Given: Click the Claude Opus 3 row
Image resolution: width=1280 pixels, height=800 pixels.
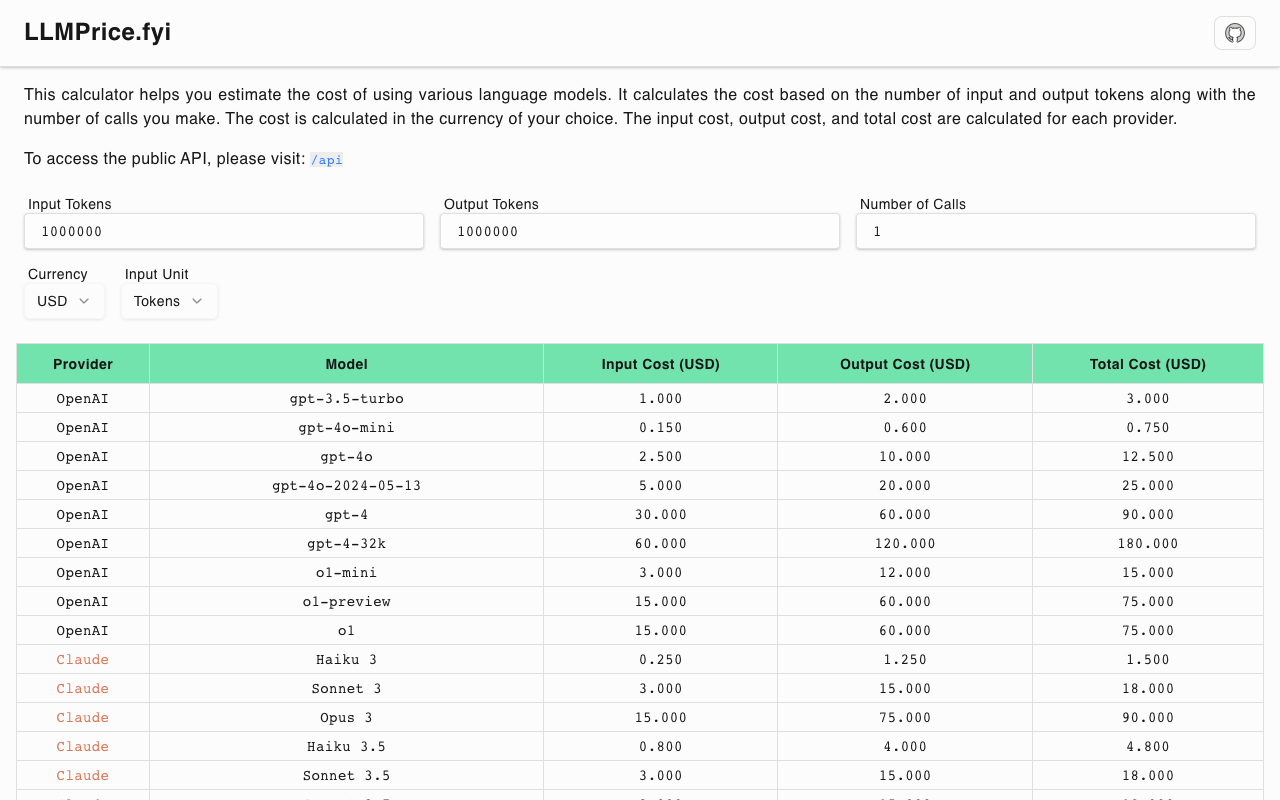Looking at the screenshot, I should pos(346,717).
